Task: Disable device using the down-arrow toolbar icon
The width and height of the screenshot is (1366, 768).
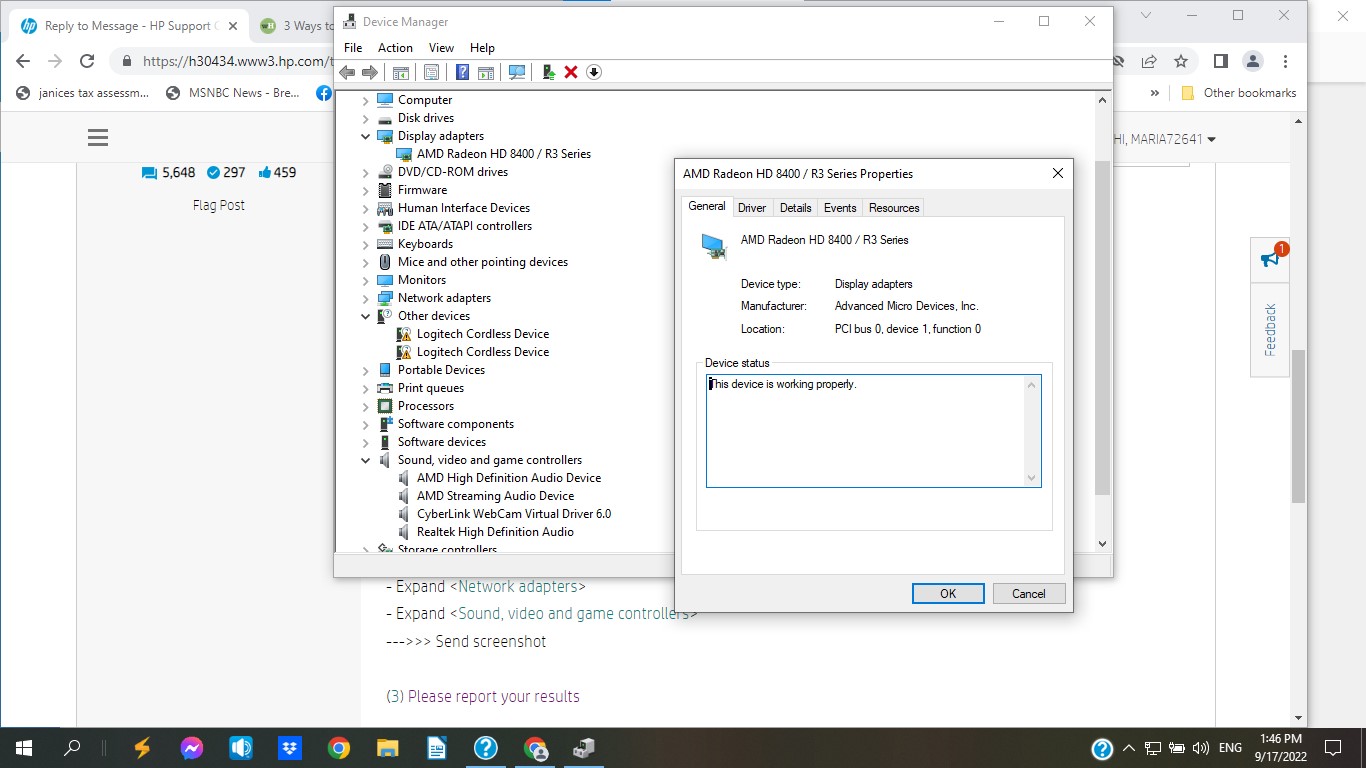Action: [593, 71]
